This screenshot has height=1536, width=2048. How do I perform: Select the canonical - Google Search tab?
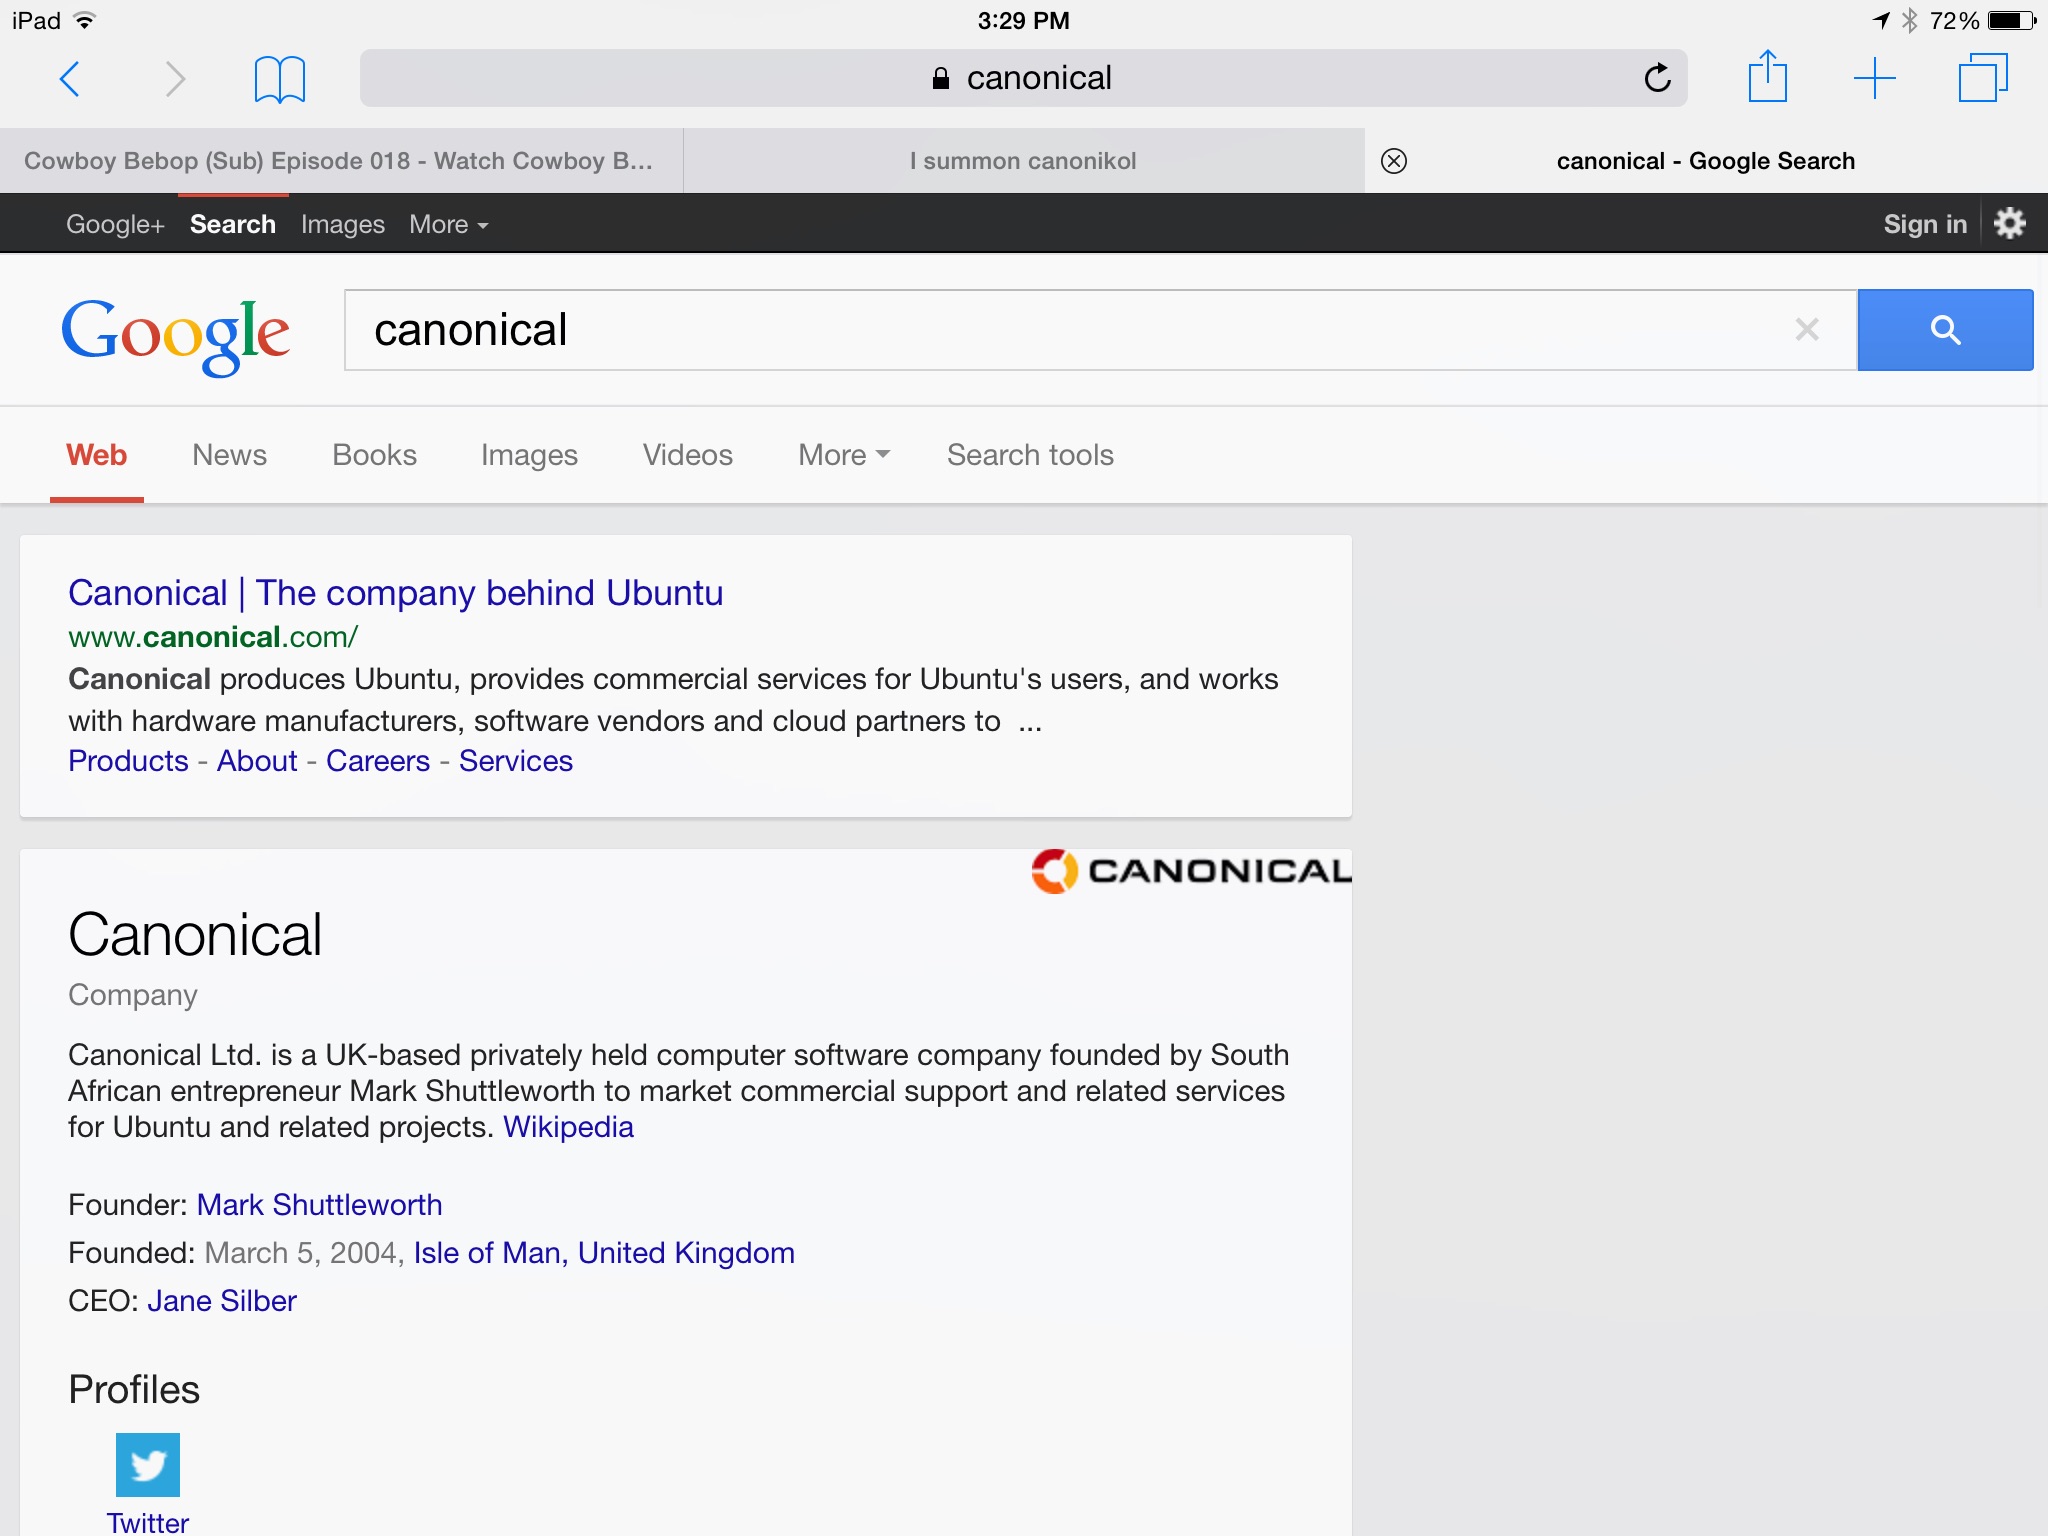[1706, 161]
